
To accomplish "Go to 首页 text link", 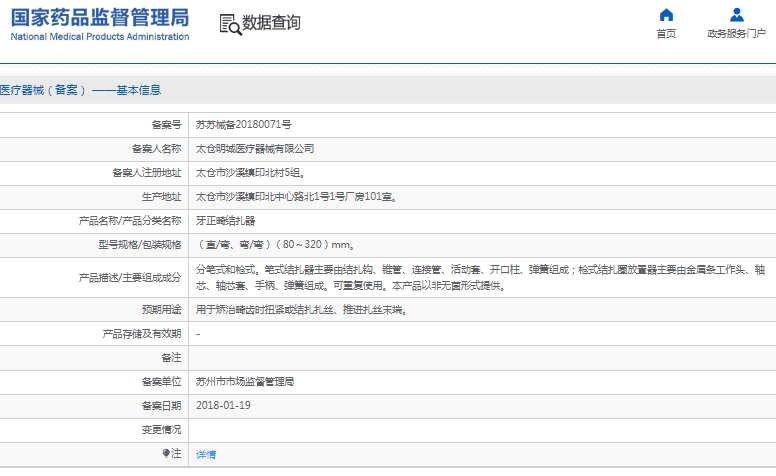I will 666,34.
